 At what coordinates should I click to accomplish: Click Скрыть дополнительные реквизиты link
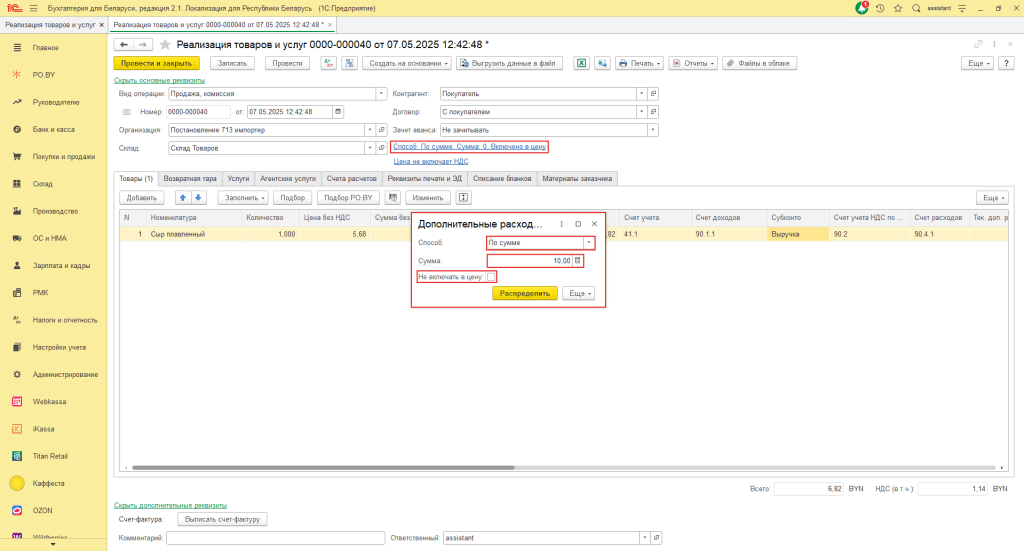(x=170, y=505)
